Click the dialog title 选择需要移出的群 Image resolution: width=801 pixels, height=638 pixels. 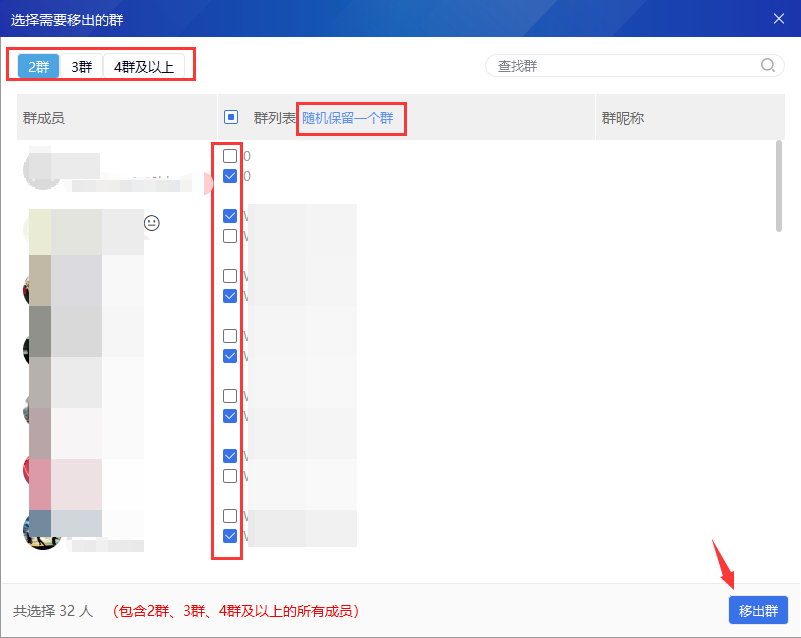pyautogui.click(x=67, y=20)
